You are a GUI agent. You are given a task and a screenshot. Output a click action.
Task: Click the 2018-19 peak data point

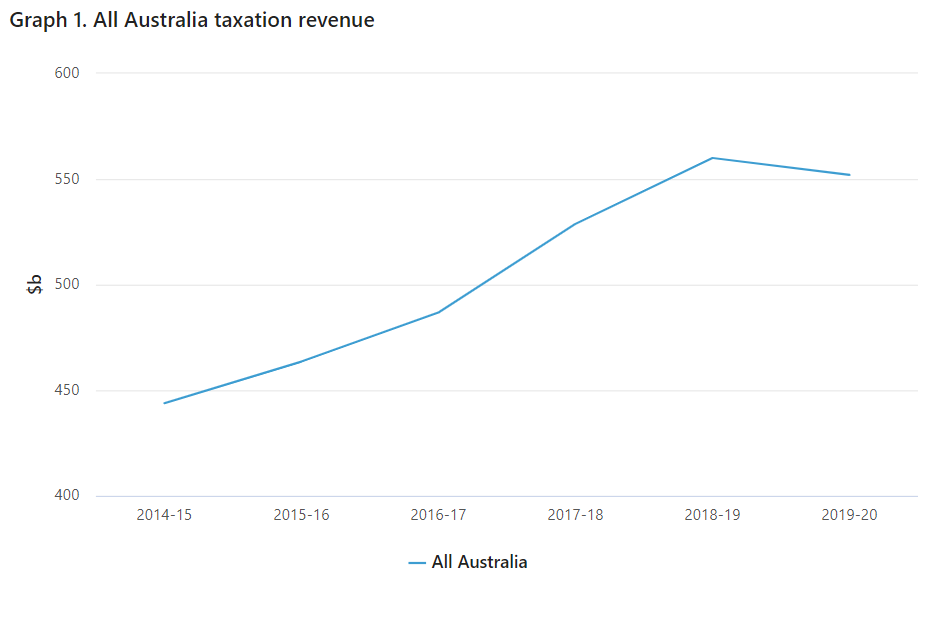click(x=712, y=158)
